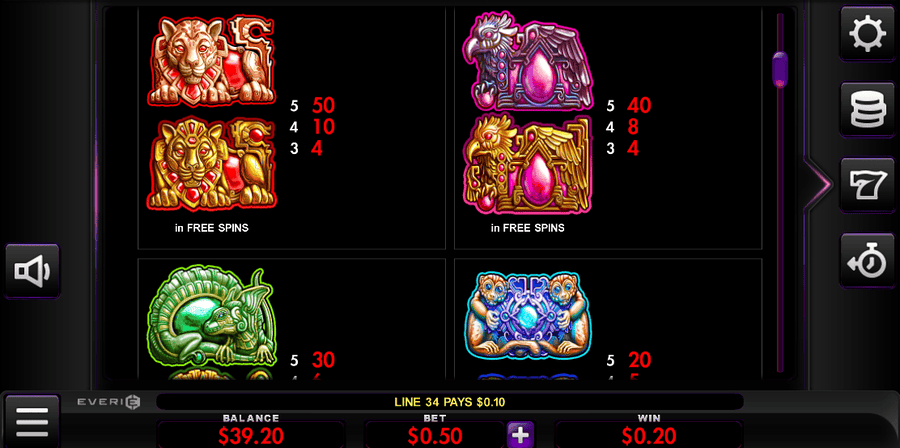Click the purple eagle symbol

527,60
